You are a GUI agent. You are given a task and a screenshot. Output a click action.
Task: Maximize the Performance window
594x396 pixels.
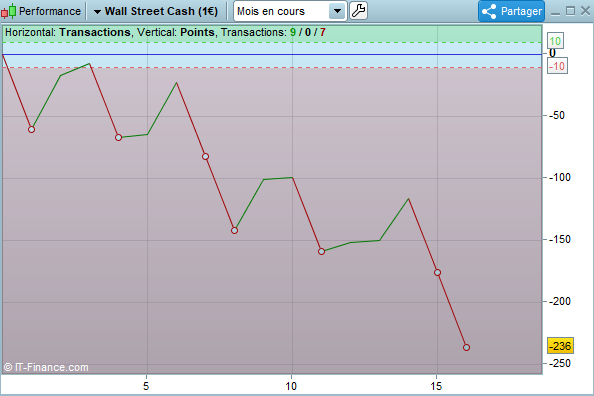tap(570, 11)
